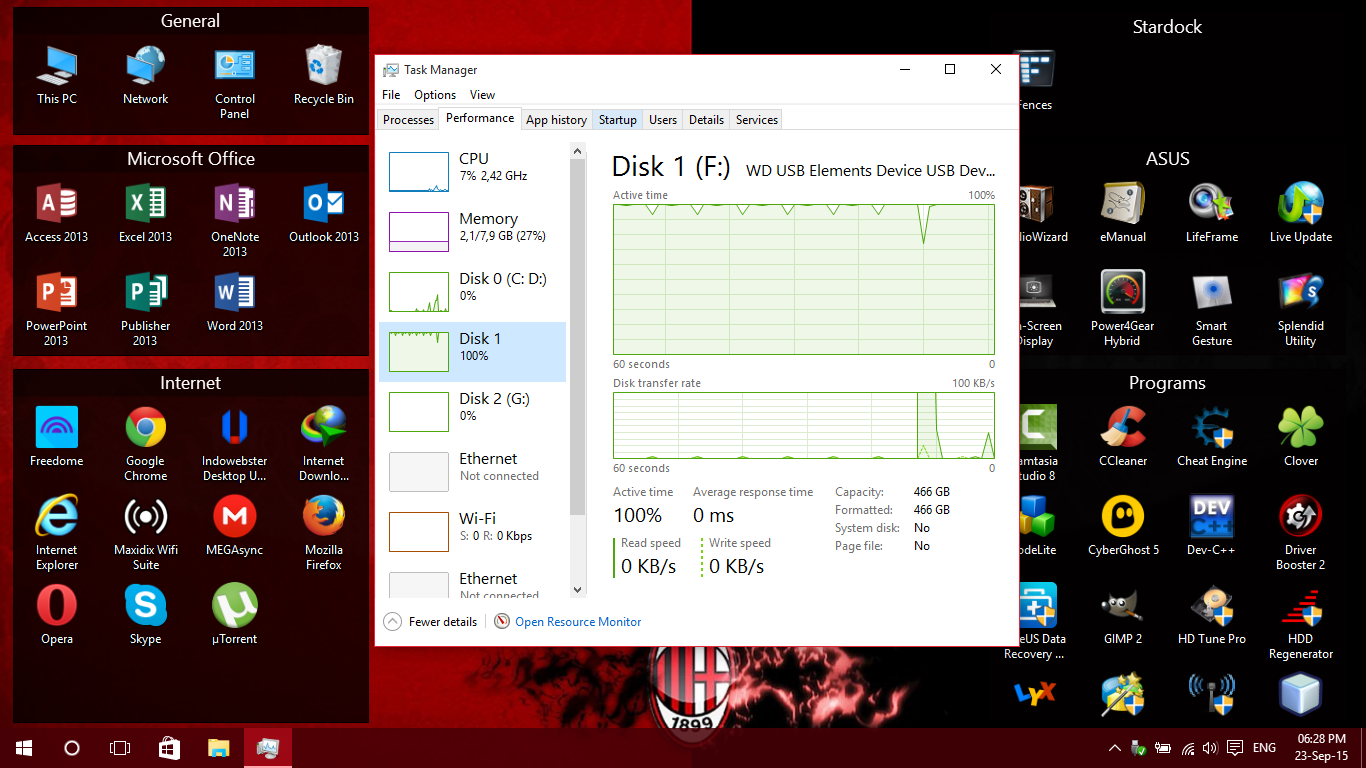Open the ENG language indicator
The width and height of the screenshot is (1366, 768).
point(1264,748)
